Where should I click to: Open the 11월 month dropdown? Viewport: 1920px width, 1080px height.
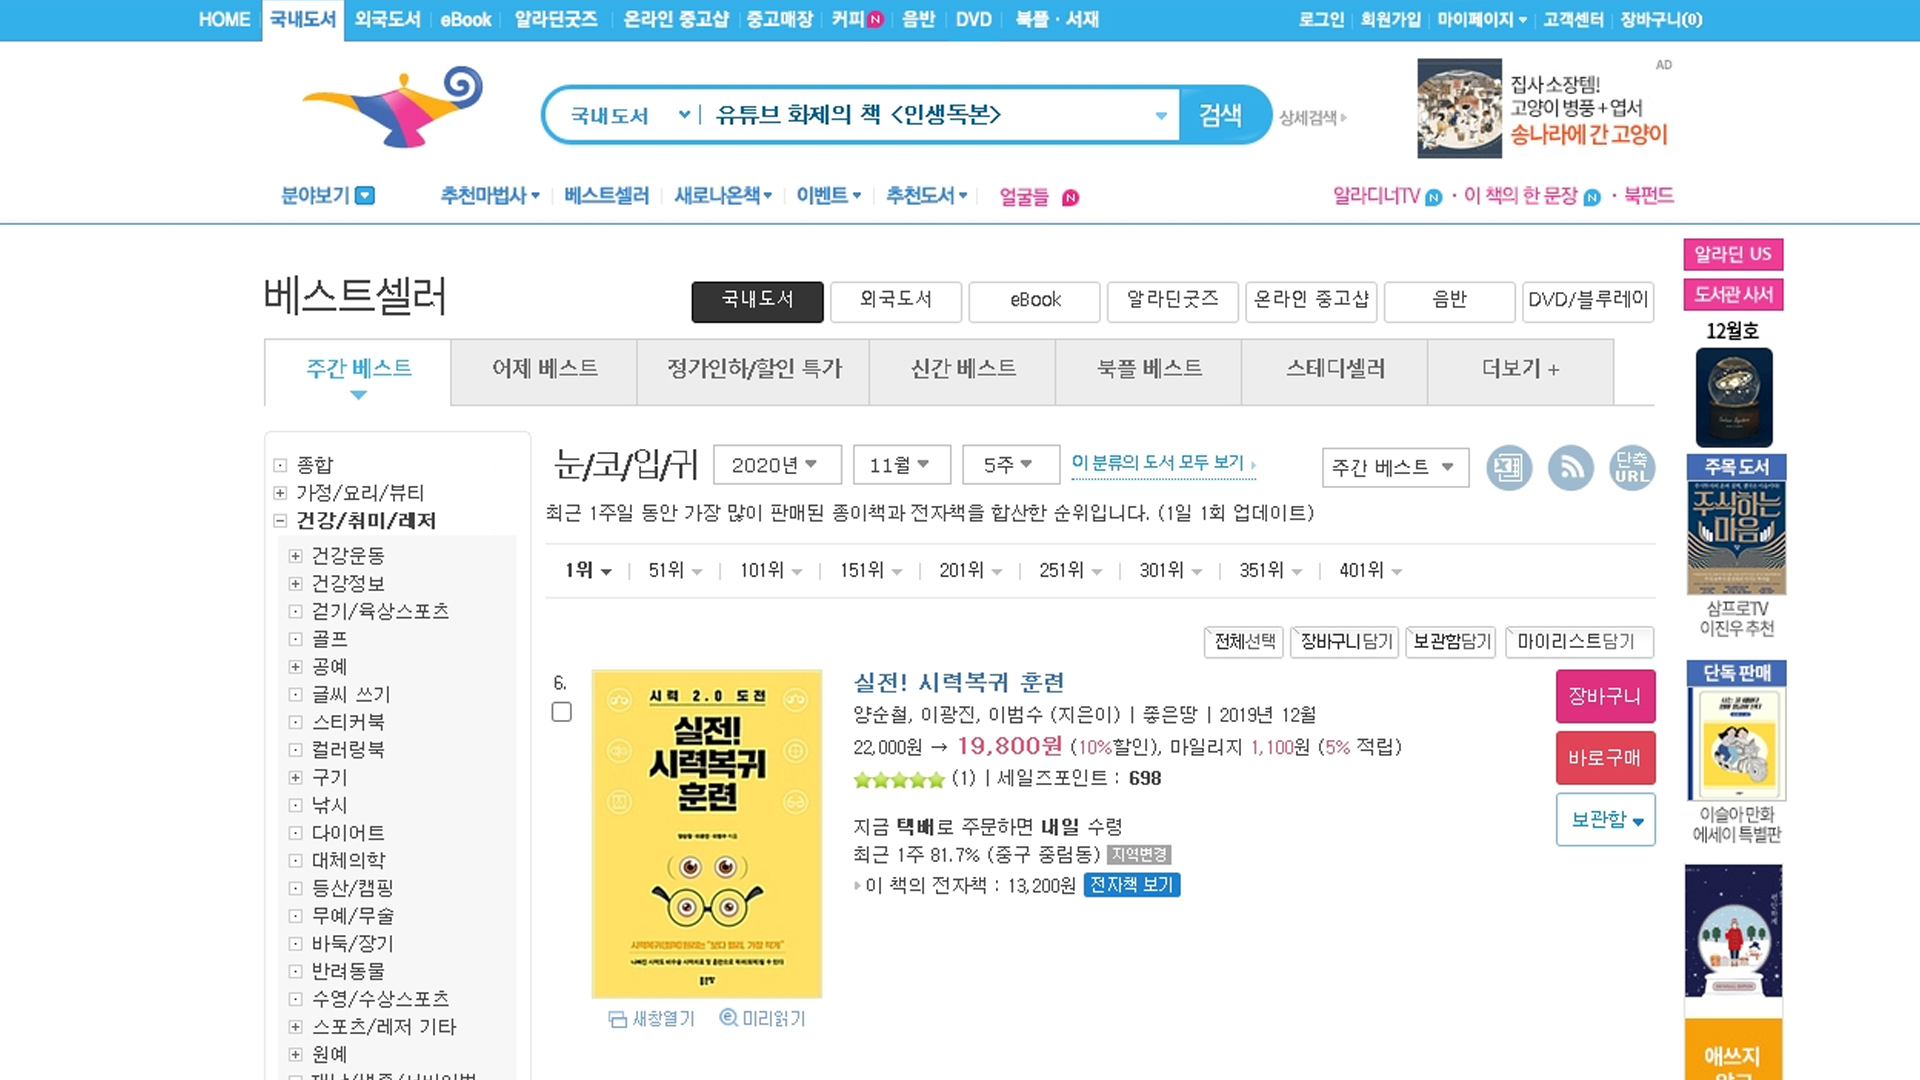coord(900,465)
